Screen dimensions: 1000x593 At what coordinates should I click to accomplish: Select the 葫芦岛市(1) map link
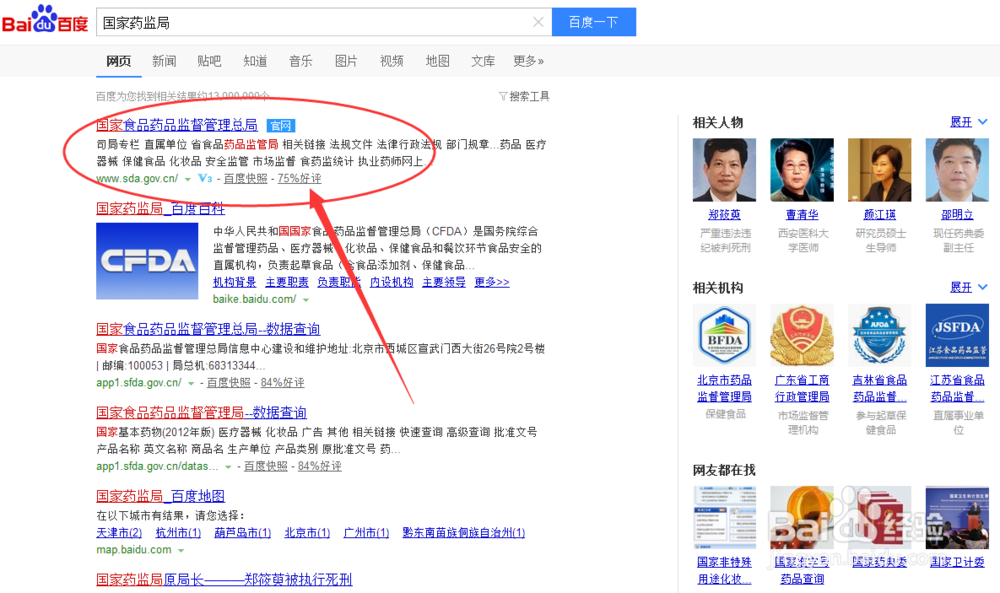click(x=242, y=532)
